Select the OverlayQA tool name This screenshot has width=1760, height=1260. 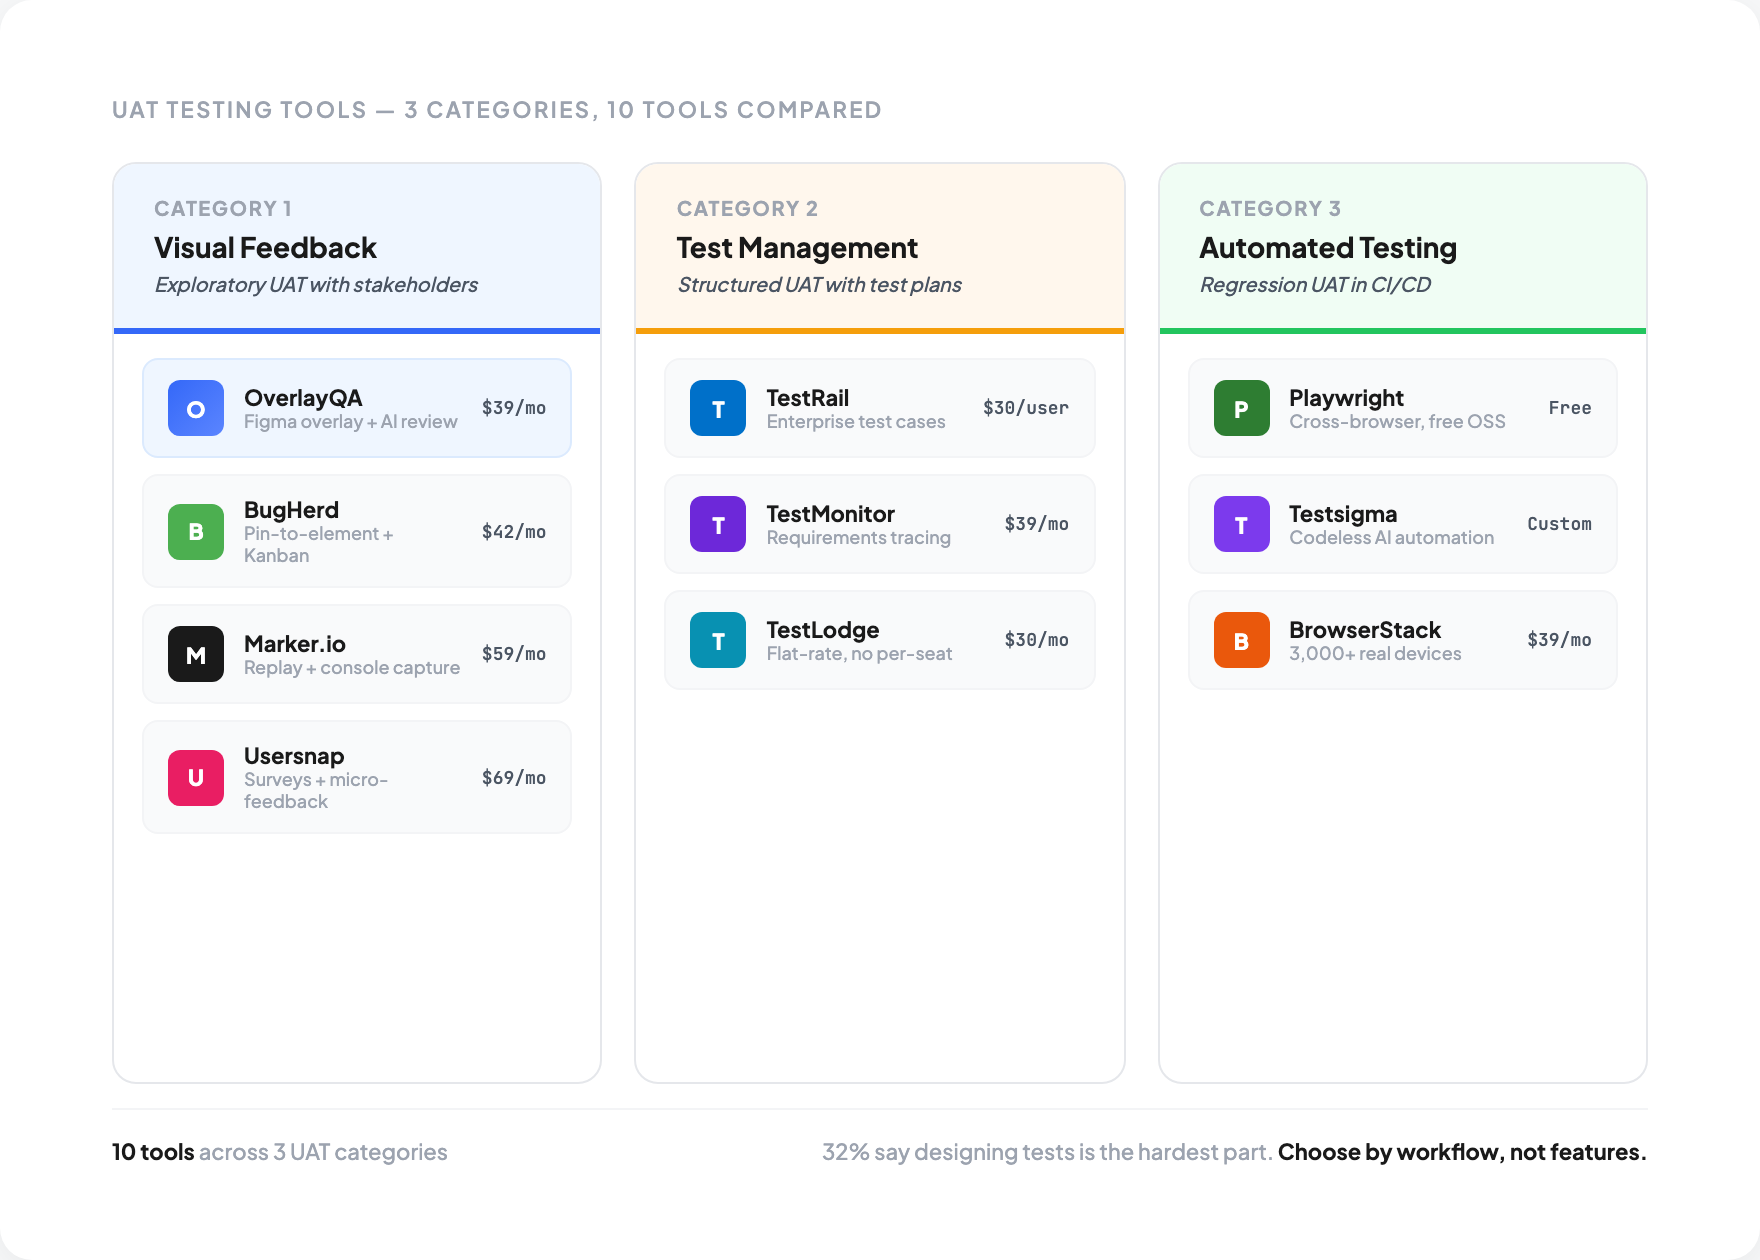[x=303, y=398]
